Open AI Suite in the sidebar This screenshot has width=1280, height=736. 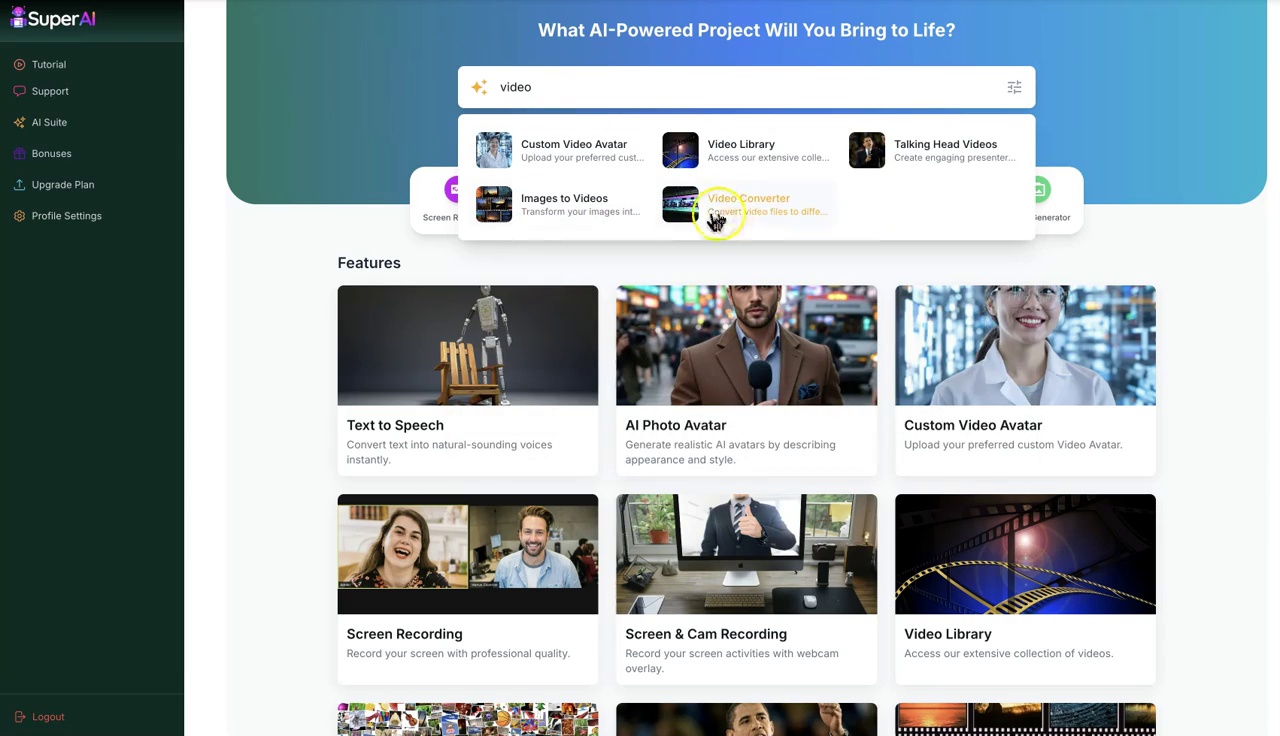pyautogui.click(x=40, y=122)
